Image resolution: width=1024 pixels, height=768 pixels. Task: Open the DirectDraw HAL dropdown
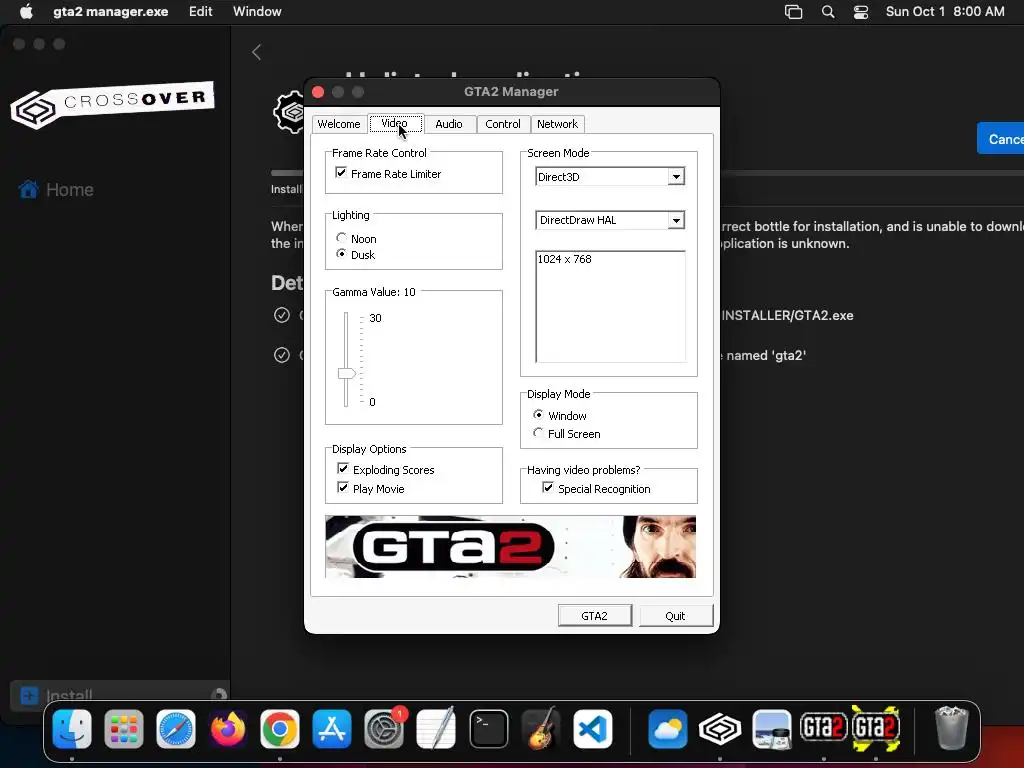coord(676,221)
